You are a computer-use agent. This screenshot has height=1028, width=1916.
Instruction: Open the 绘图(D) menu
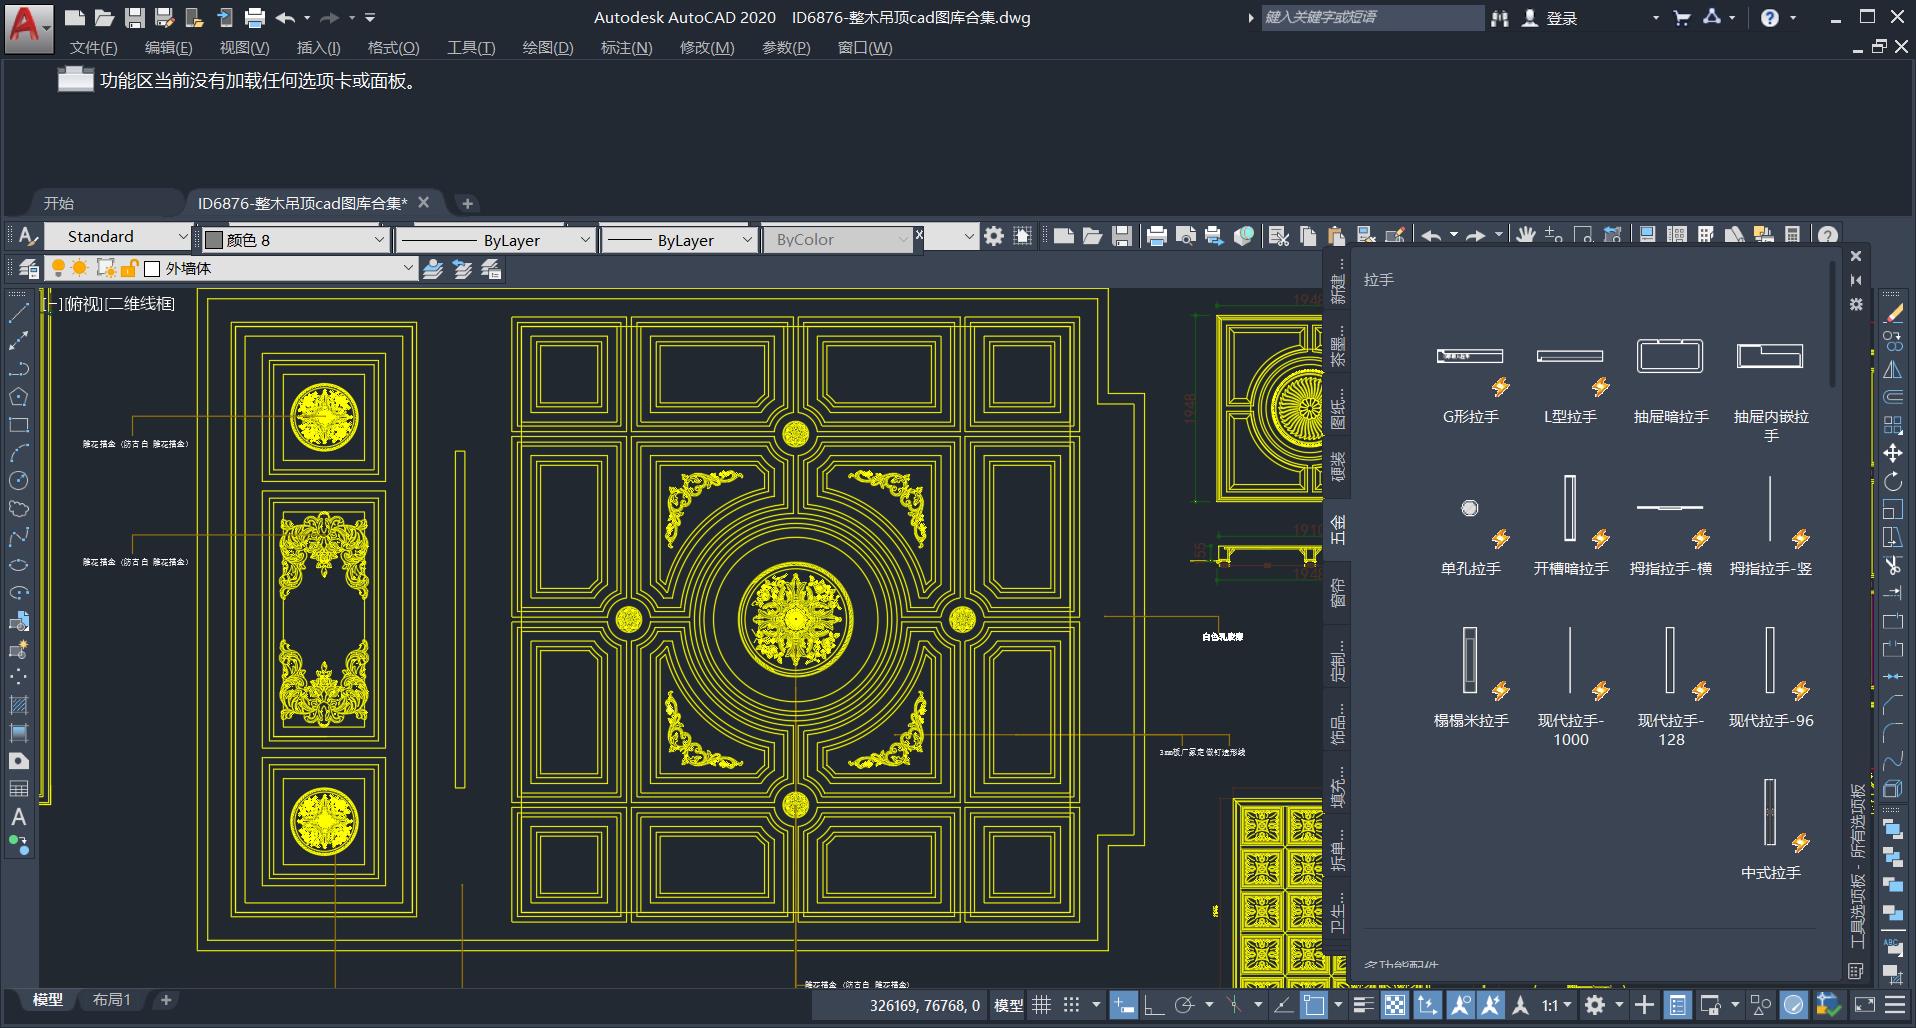coord(547,48)
